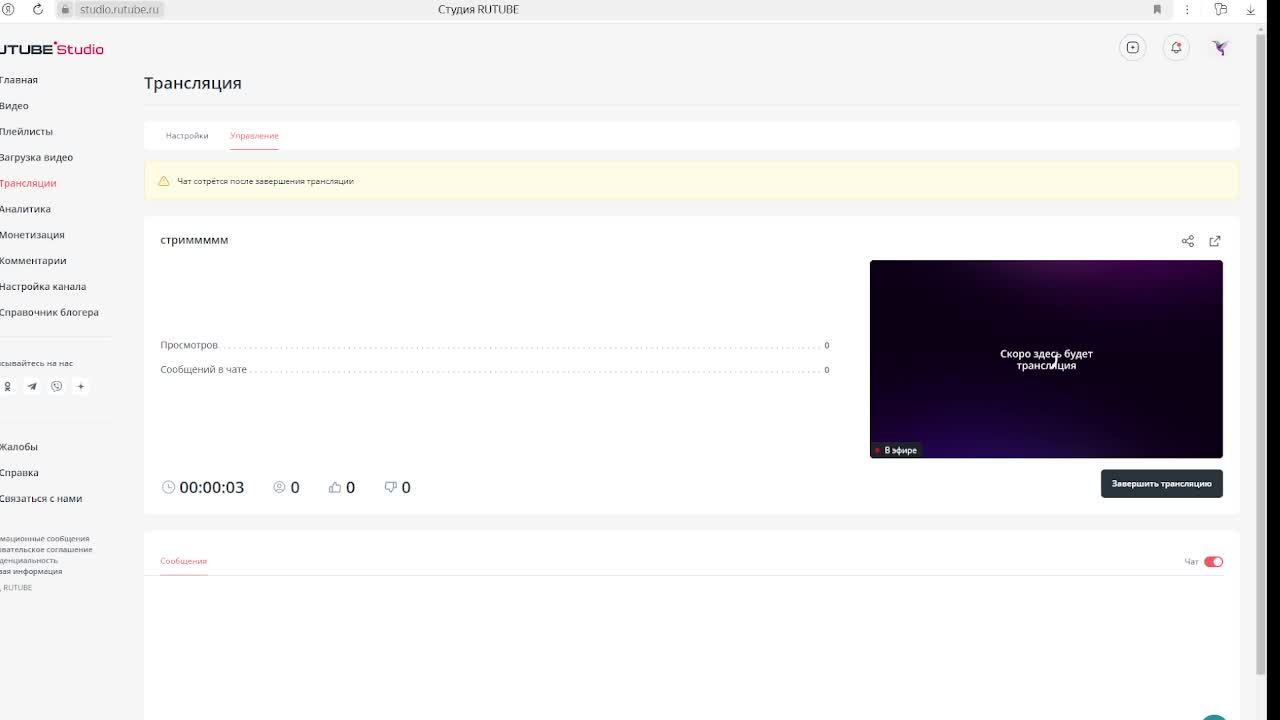Open Комментарии in sidebar
The image size is (1280, 720).
point(33,261)
